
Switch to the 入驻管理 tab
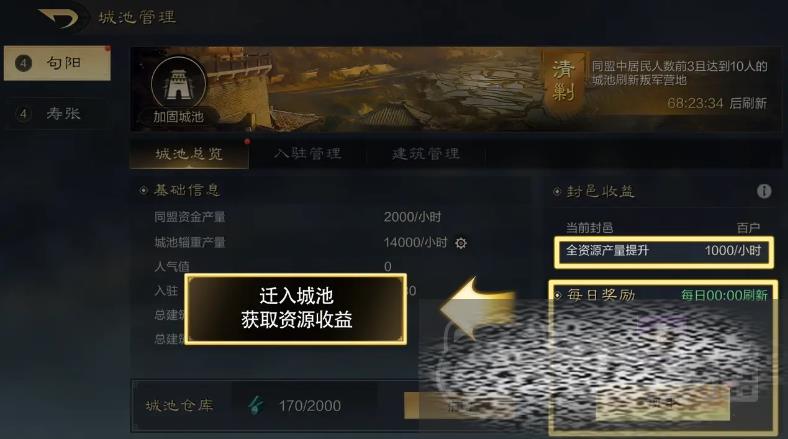click(x=308, y=153)
